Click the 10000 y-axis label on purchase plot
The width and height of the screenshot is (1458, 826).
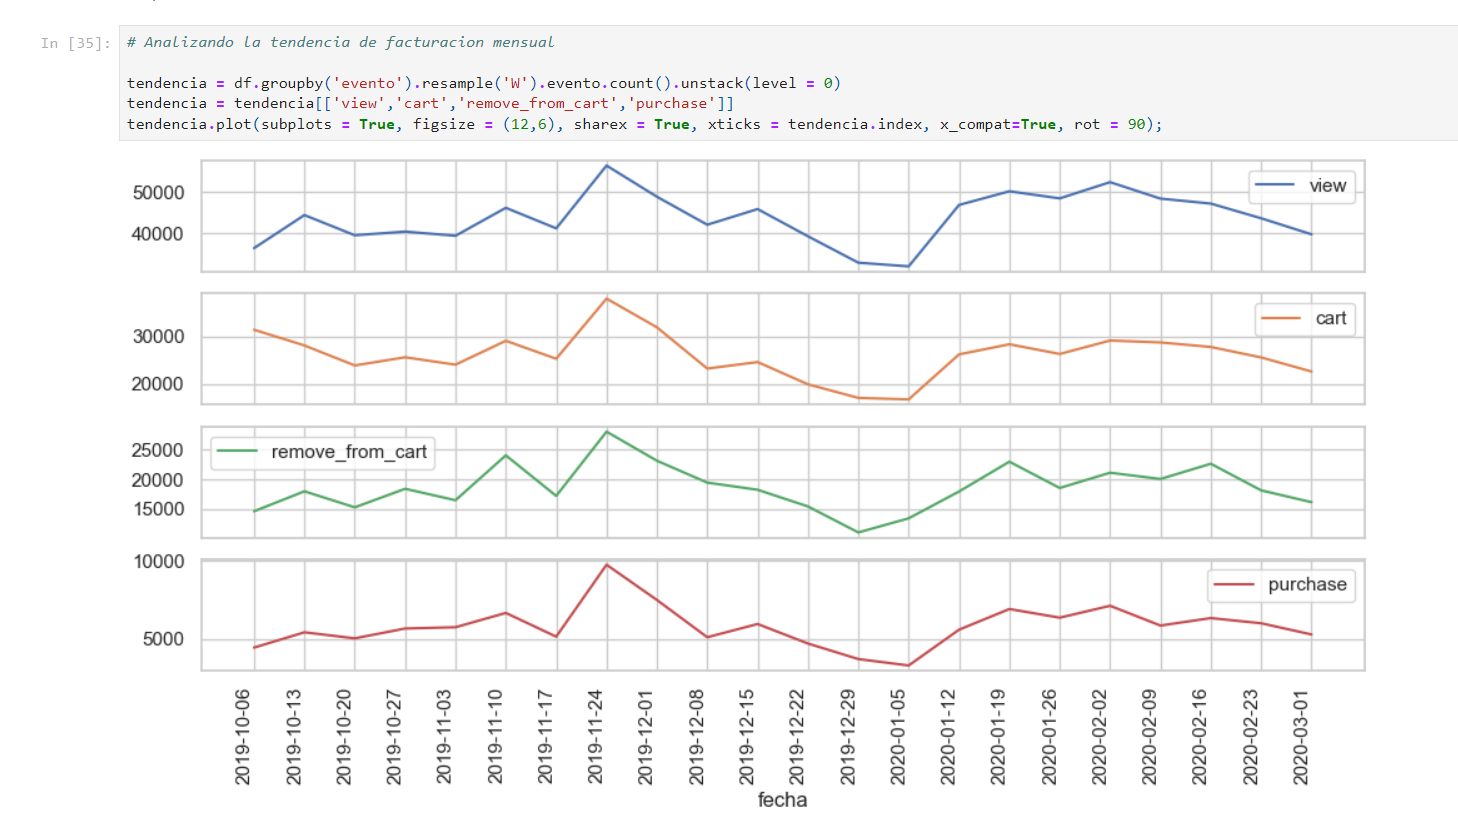click(x=159, y=562)
